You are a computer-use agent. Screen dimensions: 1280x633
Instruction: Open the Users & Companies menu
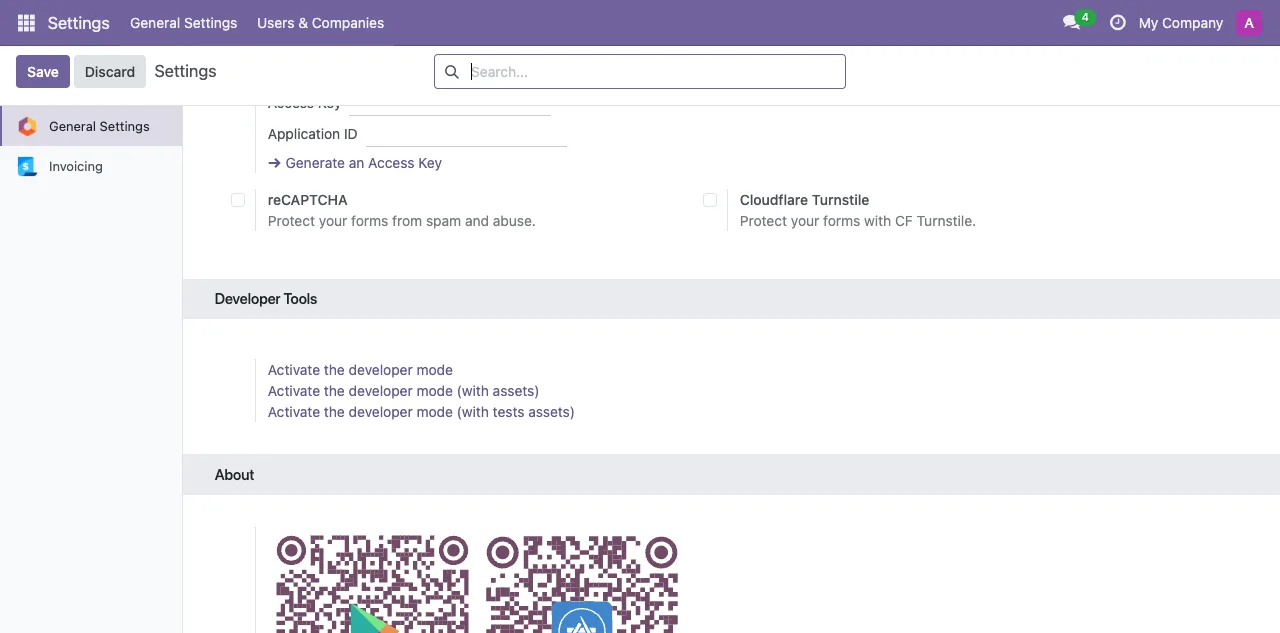[320, 23]
